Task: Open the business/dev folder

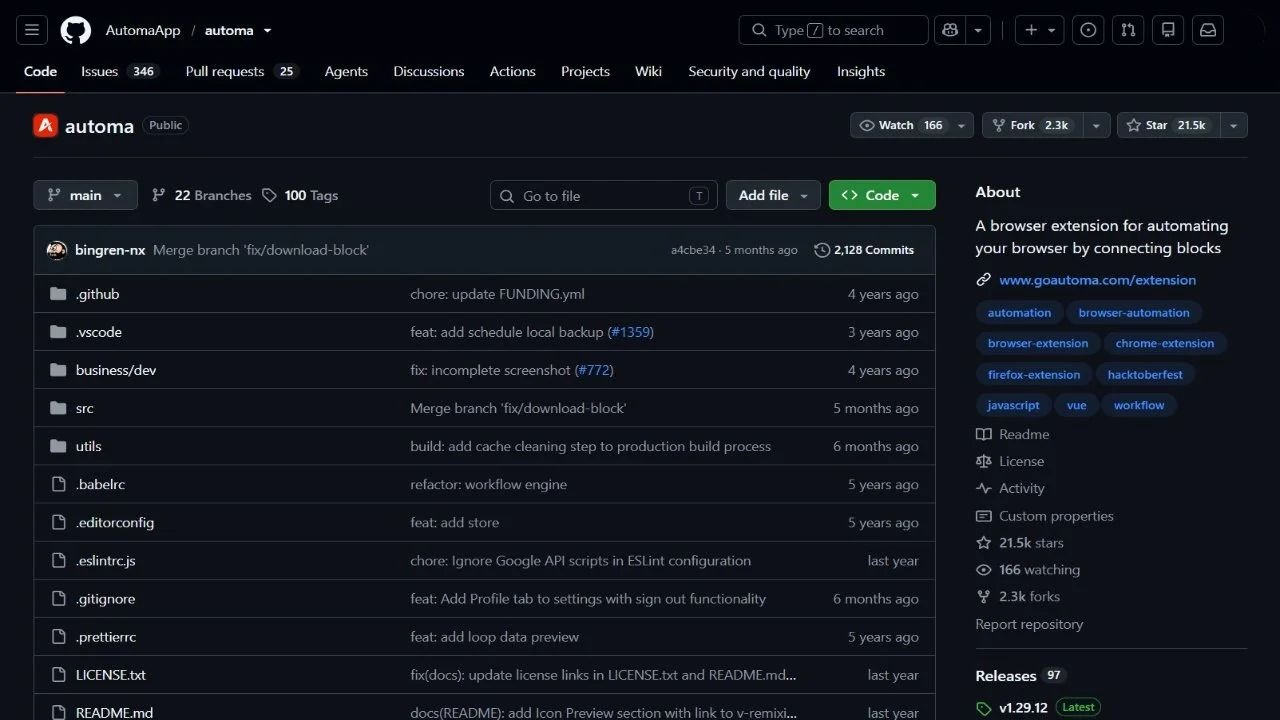Action: click(116, 370)
